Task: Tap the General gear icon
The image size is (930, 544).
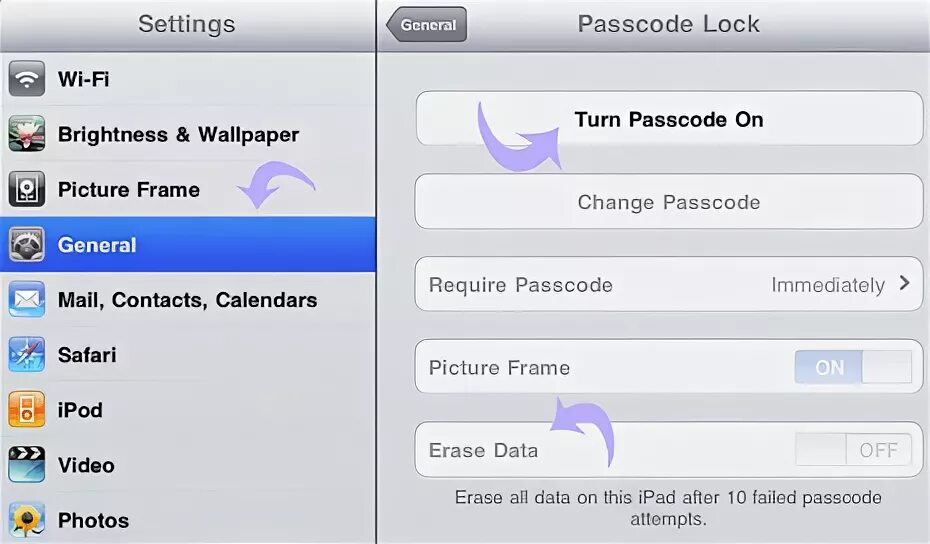Action: [27, 244]
